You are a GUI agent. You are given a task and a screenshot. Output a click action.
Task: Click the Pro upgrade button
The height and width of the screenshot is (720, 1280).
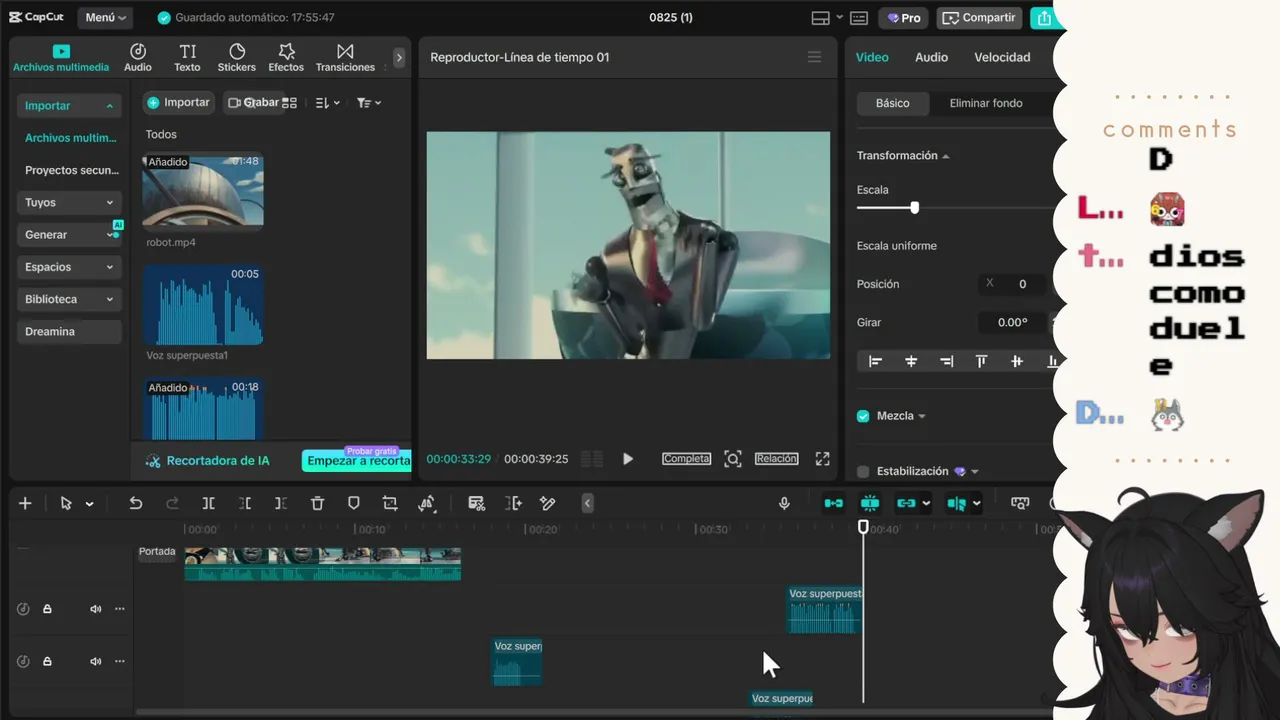pyautogui.click(x=904, y=18)
